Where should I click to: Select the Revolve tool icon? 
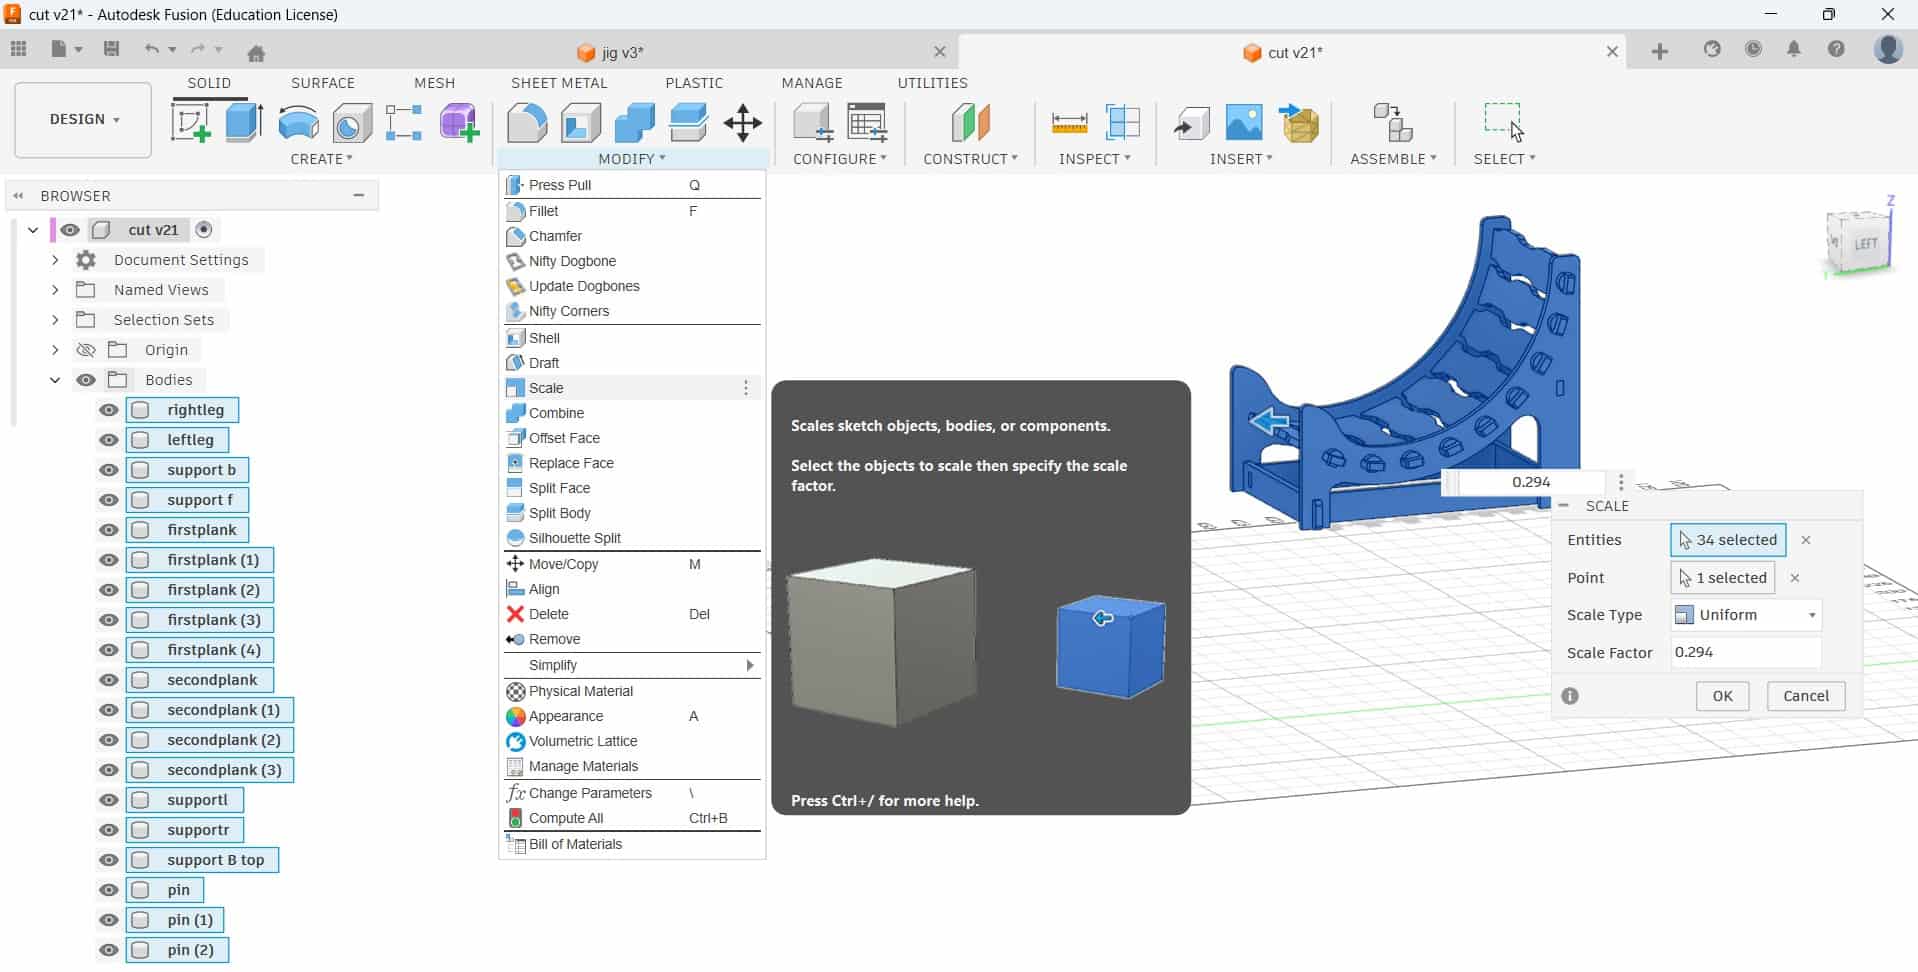point(298,123)
